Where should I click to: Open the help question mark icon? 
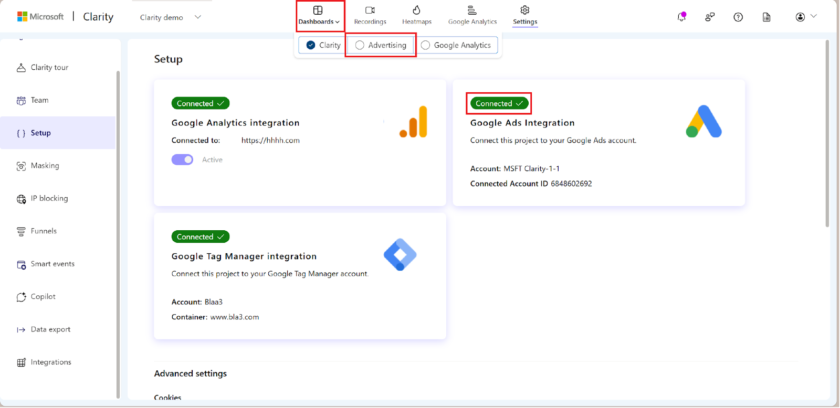click(738, 17)
